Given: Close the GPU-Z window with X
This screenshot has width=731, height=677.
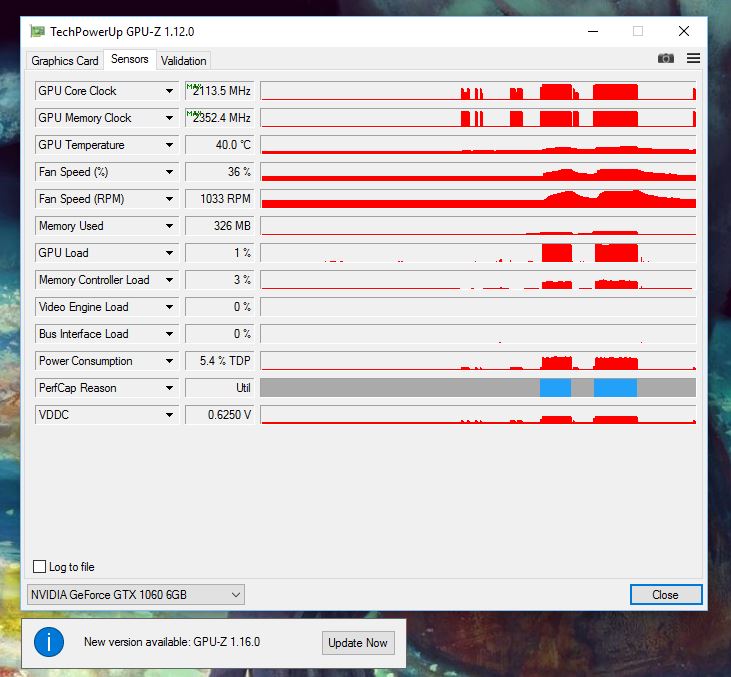Looking at the screenshot, I should point(683,31).
